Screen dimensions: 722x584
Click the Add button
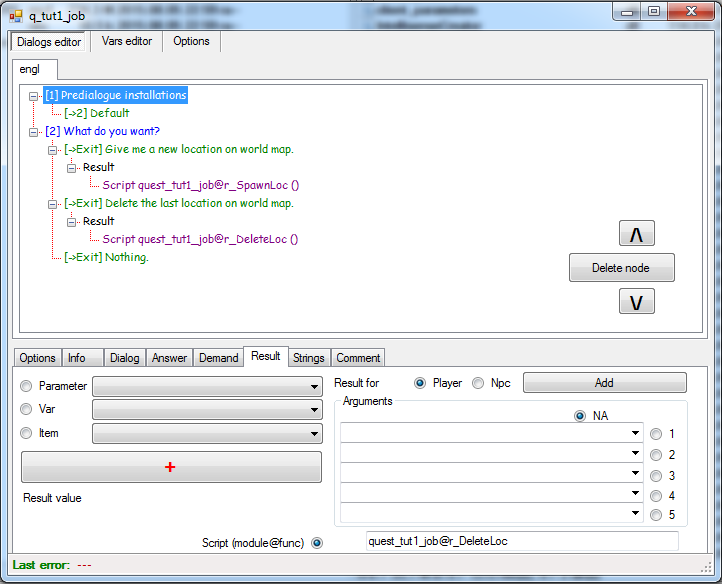(x=604, y=383)
